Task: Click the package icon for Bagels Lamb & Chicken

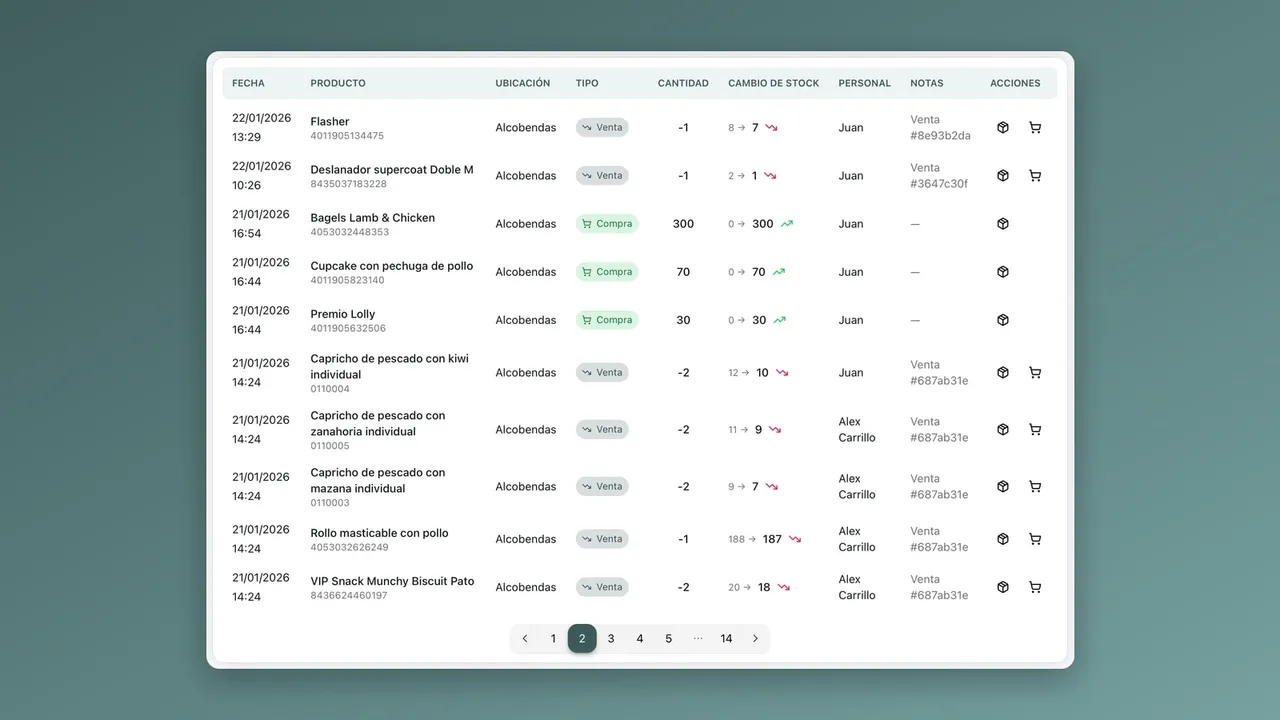Action: [1003, 224]
